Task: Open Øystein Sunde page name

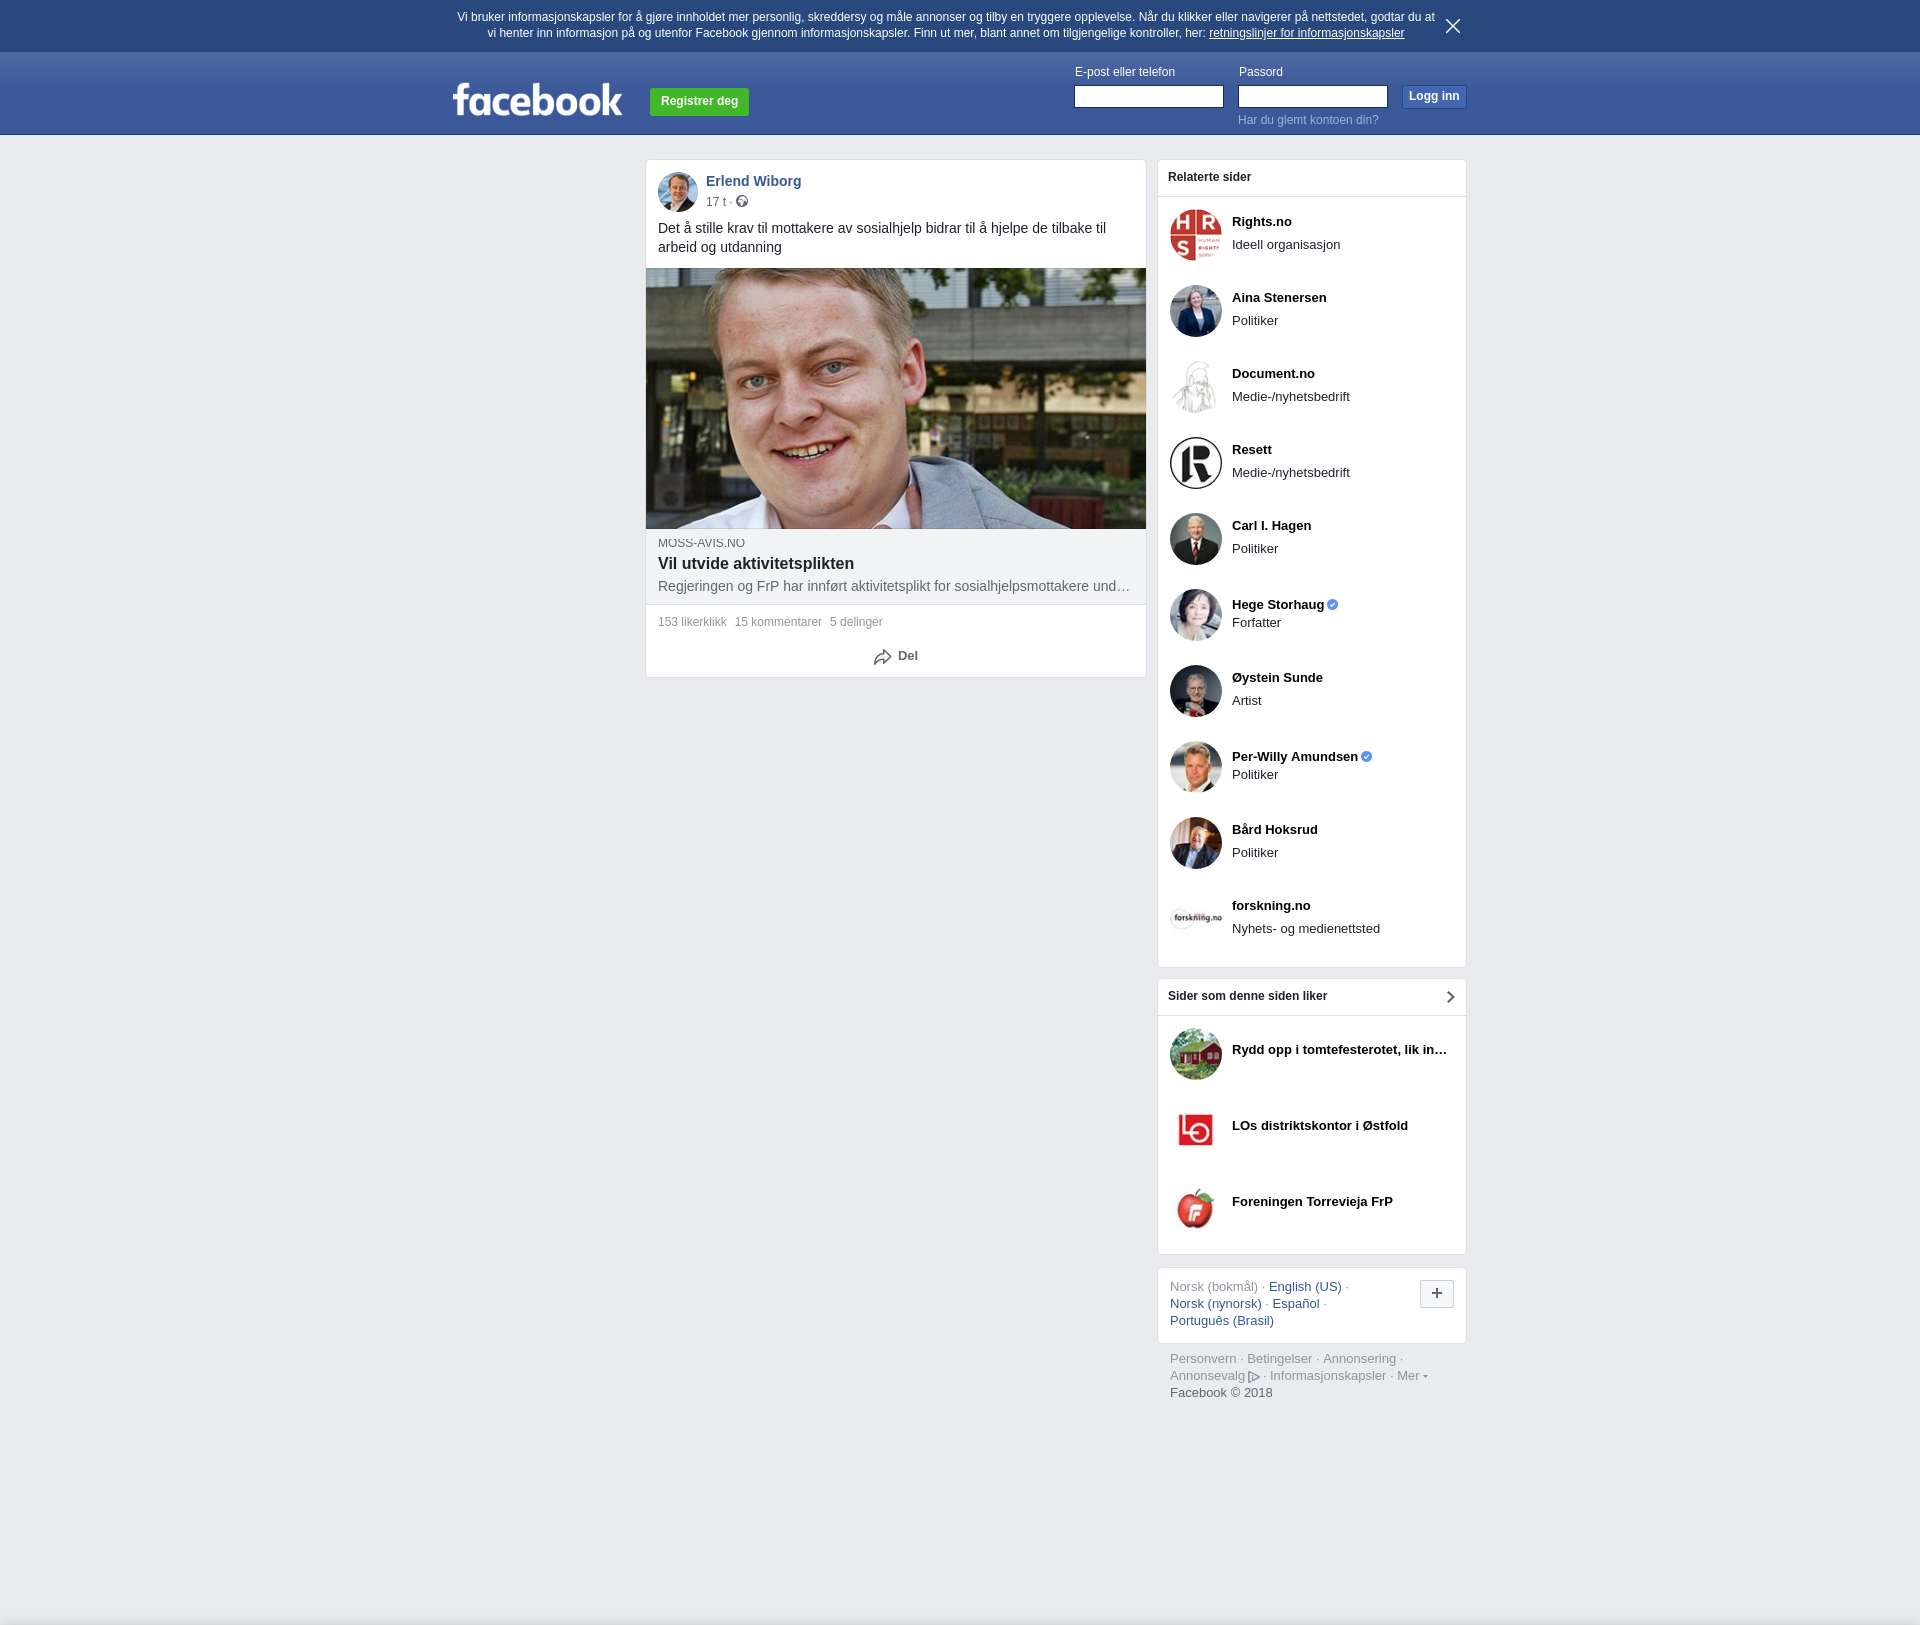Action: point(1277,678)
